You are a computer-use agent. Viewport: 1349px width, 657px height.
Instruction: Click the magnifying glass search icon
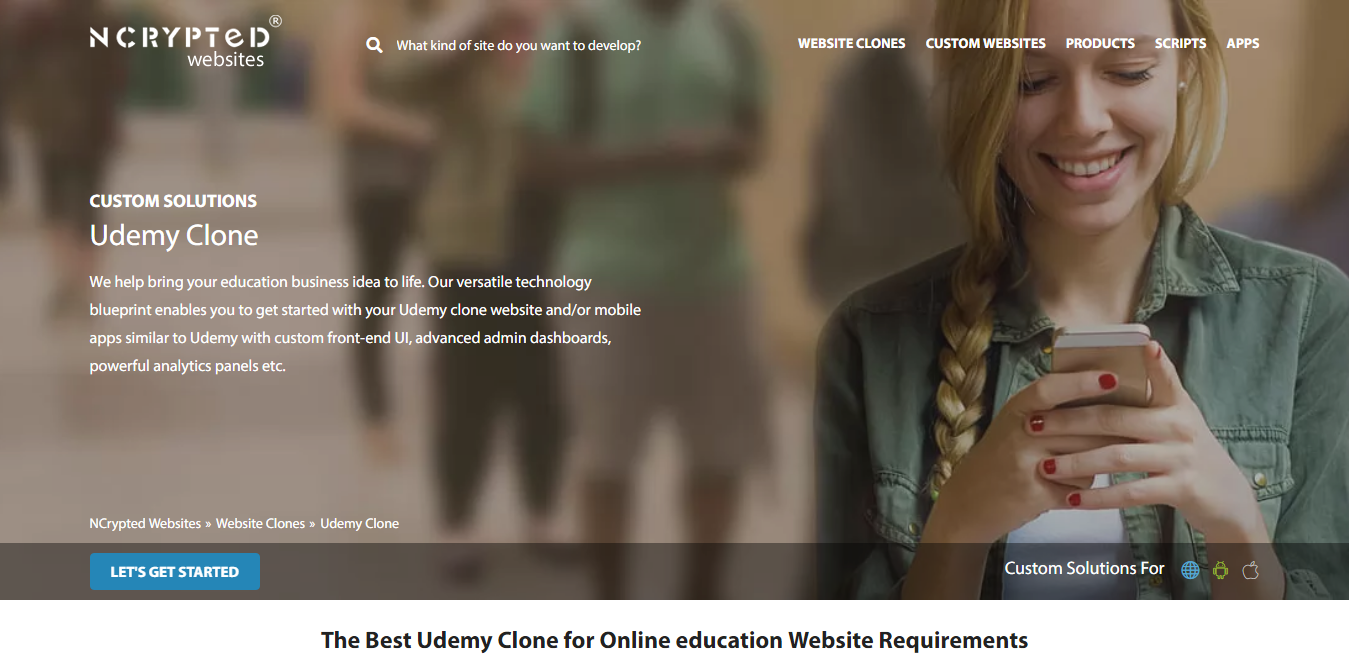coord(374,45)
